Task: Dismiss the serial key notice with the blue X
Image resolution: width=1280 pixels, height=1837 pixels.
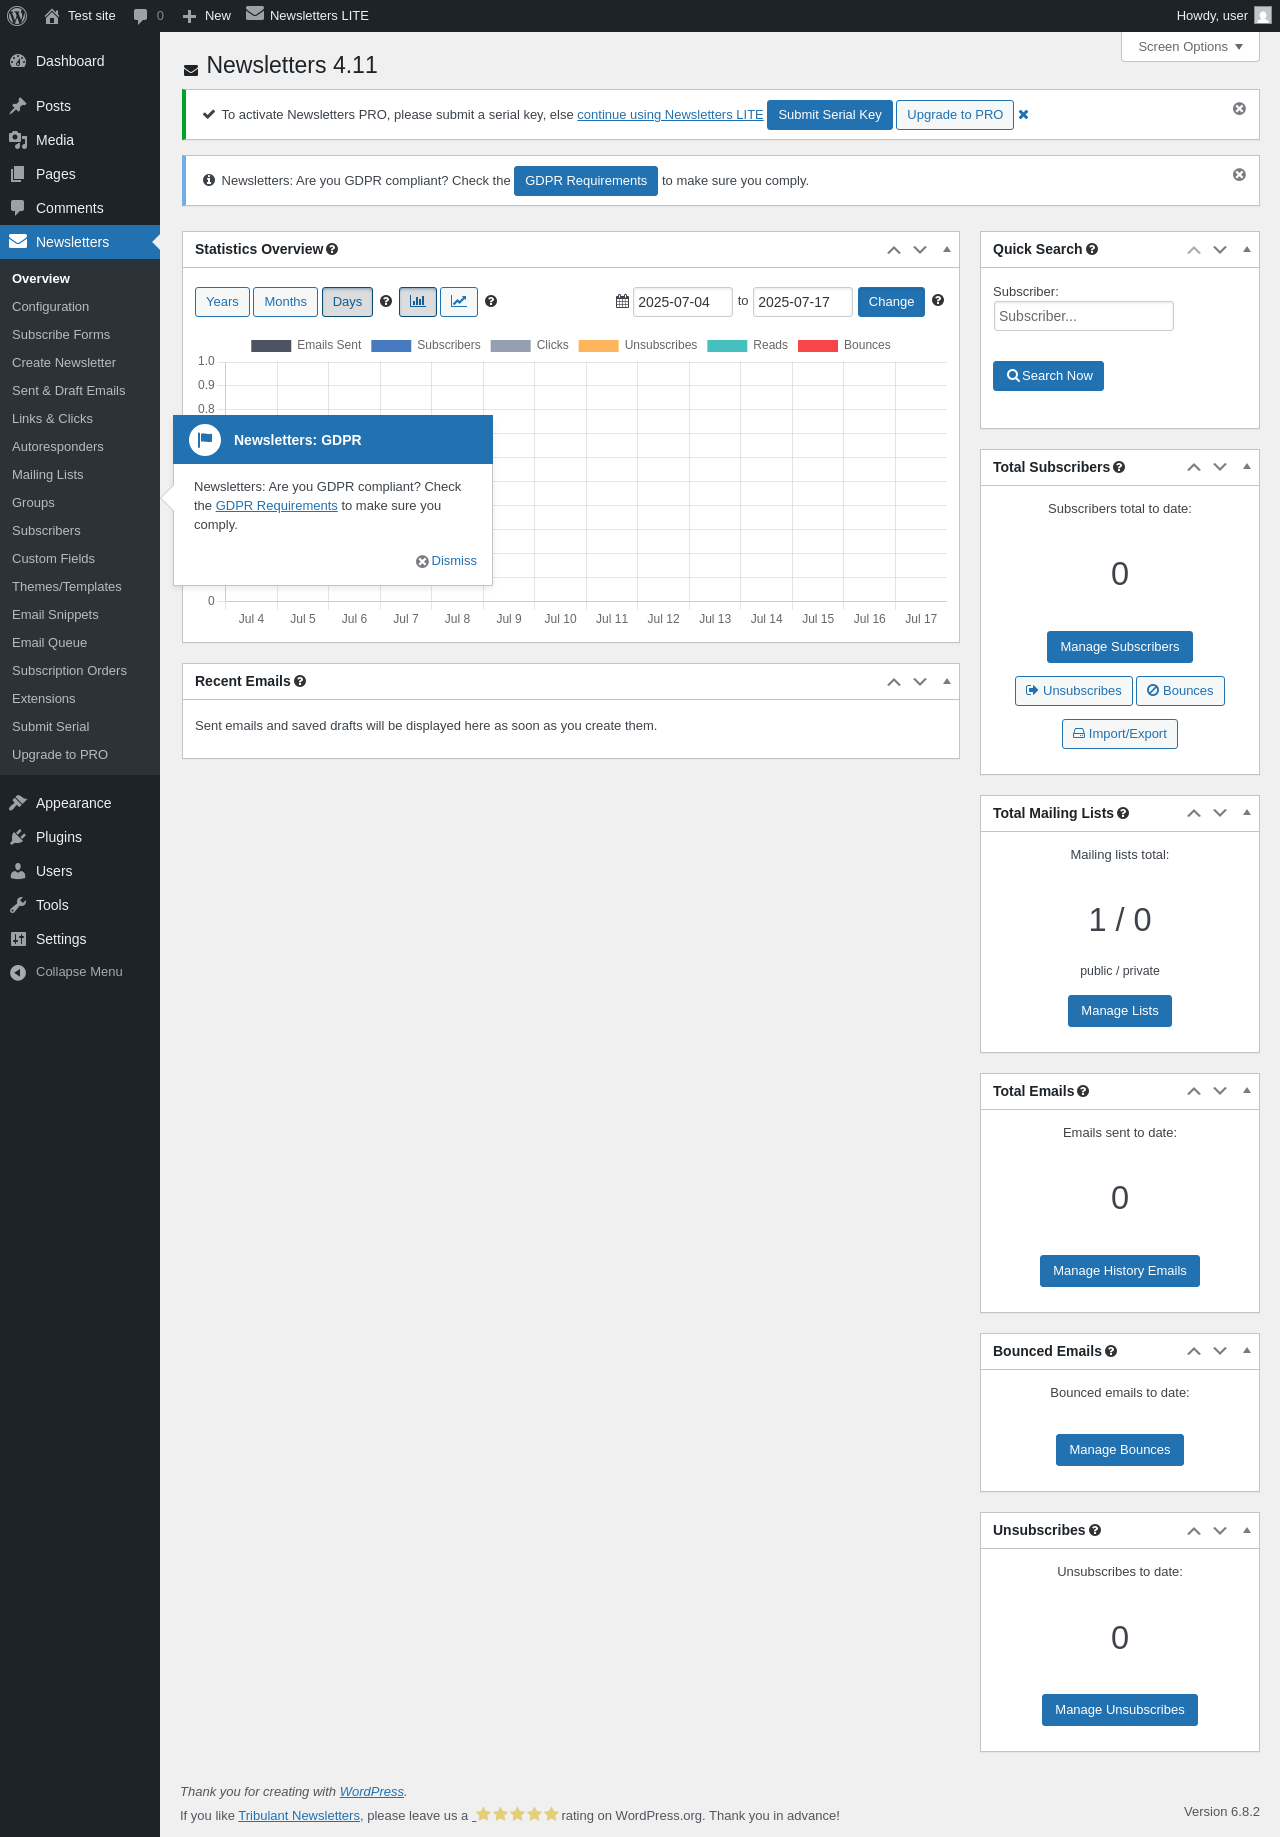Action: click(x=1023, y=115)
